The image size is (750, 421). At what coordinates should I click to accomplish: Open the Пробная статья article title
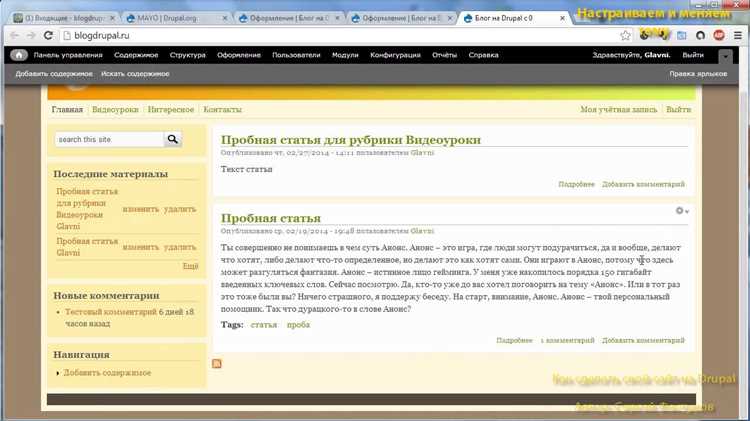pyautogui.click(x=271, y=218)
